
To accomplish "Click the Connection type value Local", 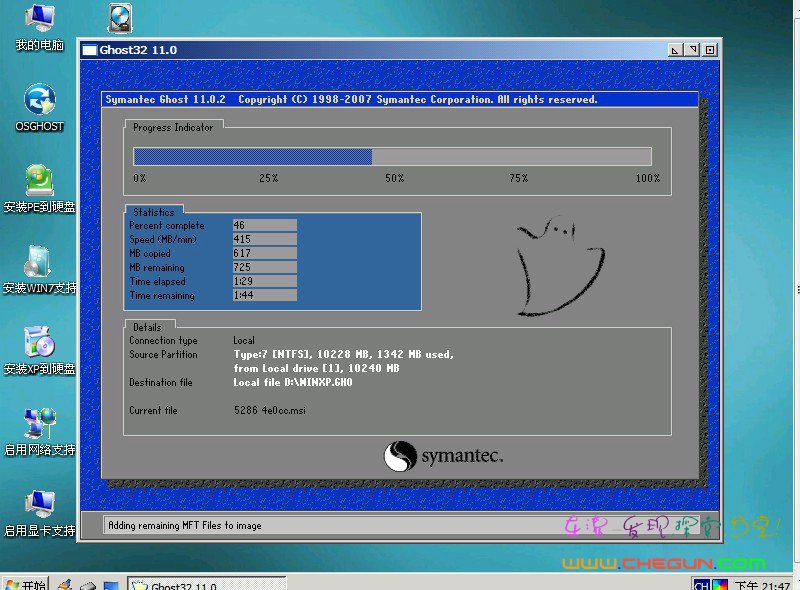I will [x=244, y=340].
